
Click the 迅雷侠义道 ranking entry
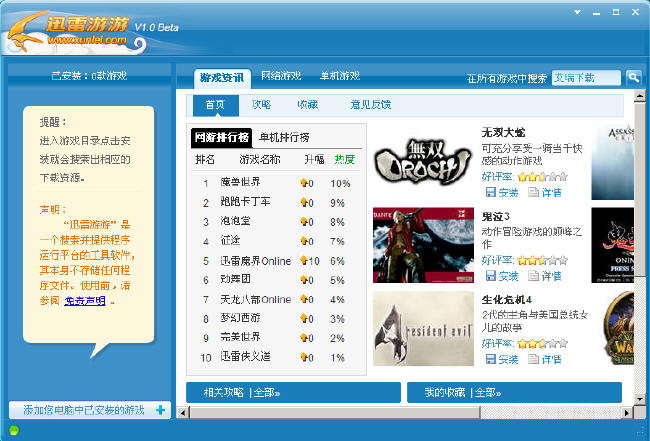coord(245,356)
